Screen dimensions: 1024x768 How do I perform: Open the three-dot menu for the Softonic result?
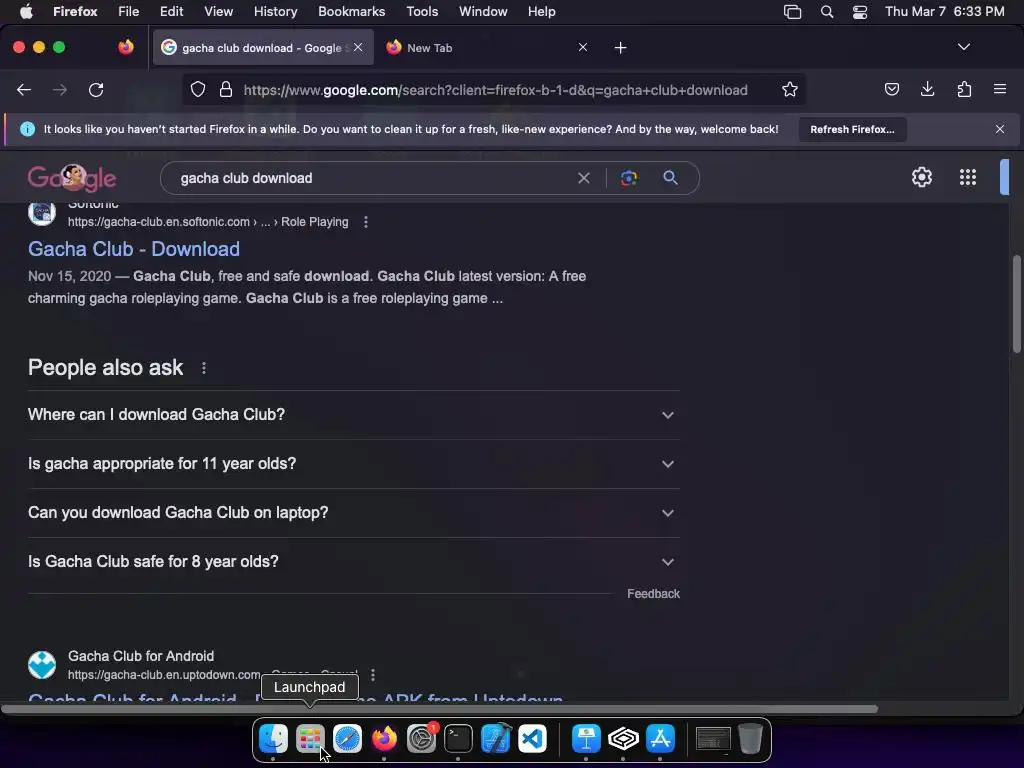[366, 222]
